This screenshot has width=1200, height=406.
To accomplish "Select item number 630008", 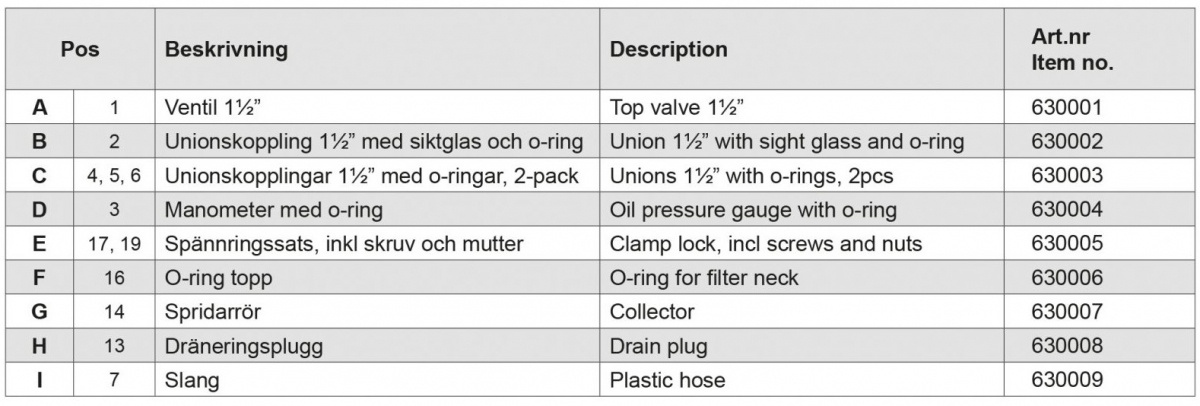I will click(x=1065, y=346).
